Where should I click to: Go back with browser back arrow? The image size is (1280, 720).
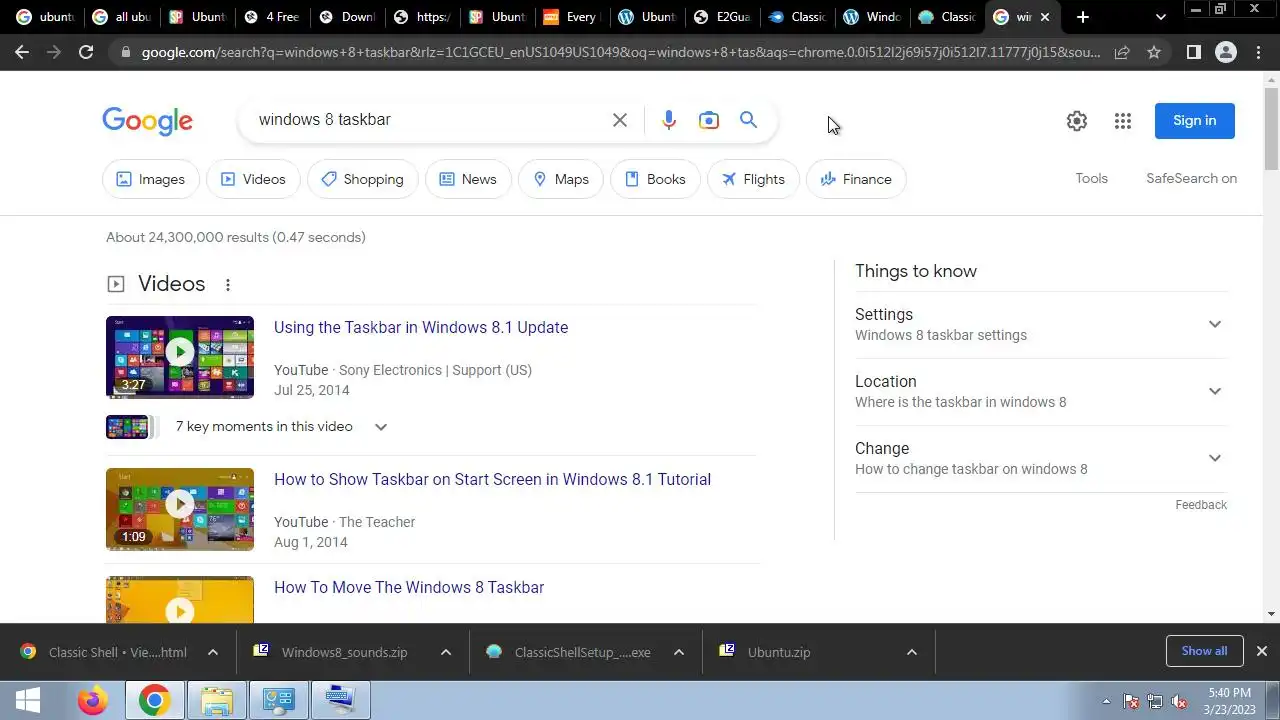[22, 52]
